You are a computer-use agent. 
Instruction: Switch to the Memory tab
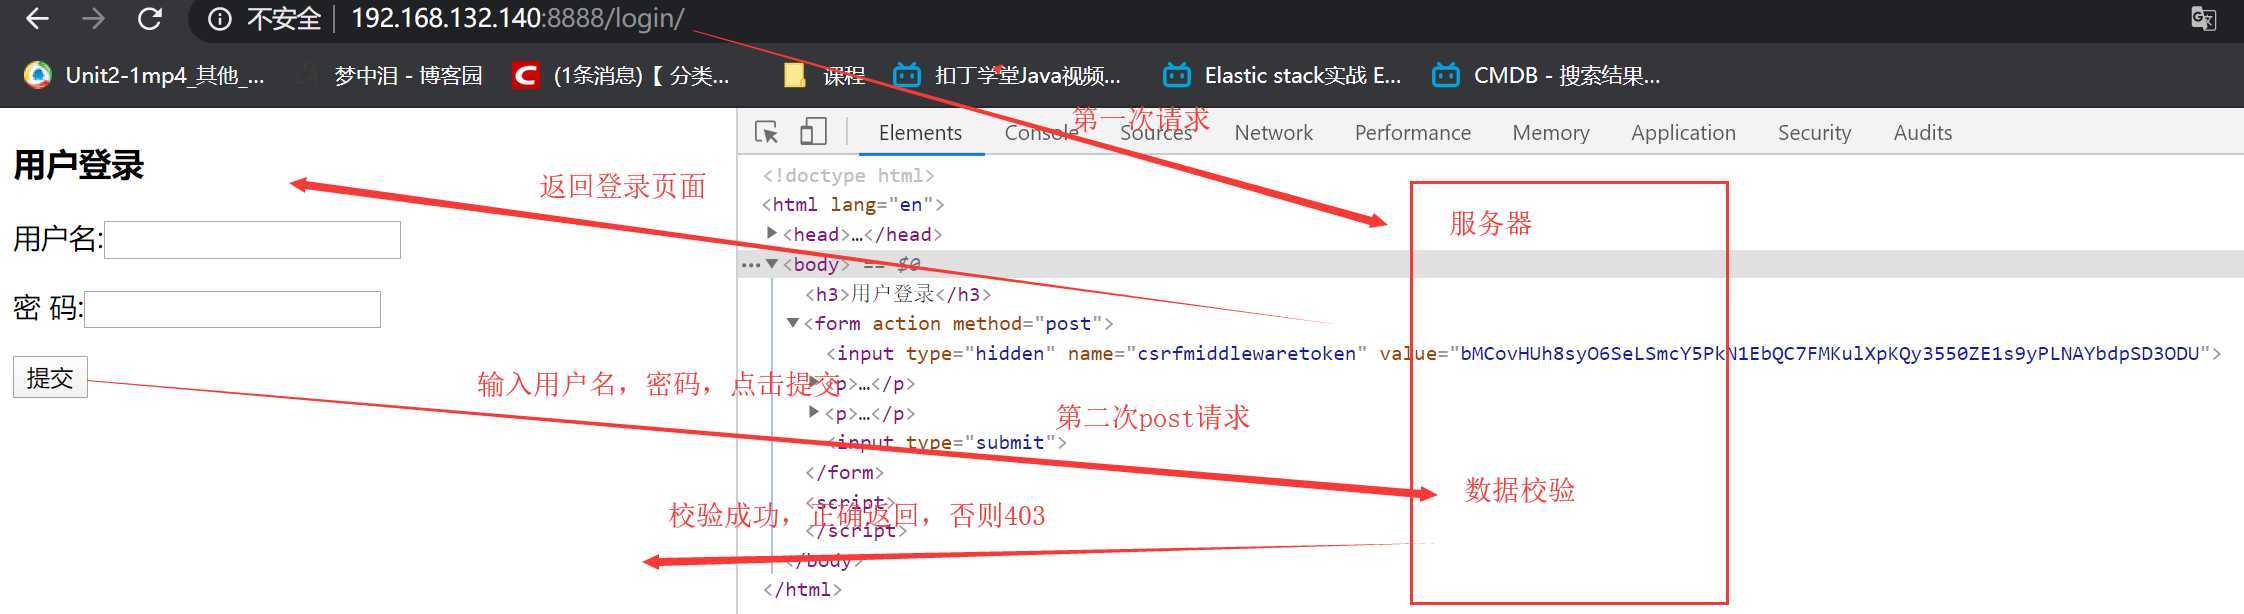point(1550,132)
